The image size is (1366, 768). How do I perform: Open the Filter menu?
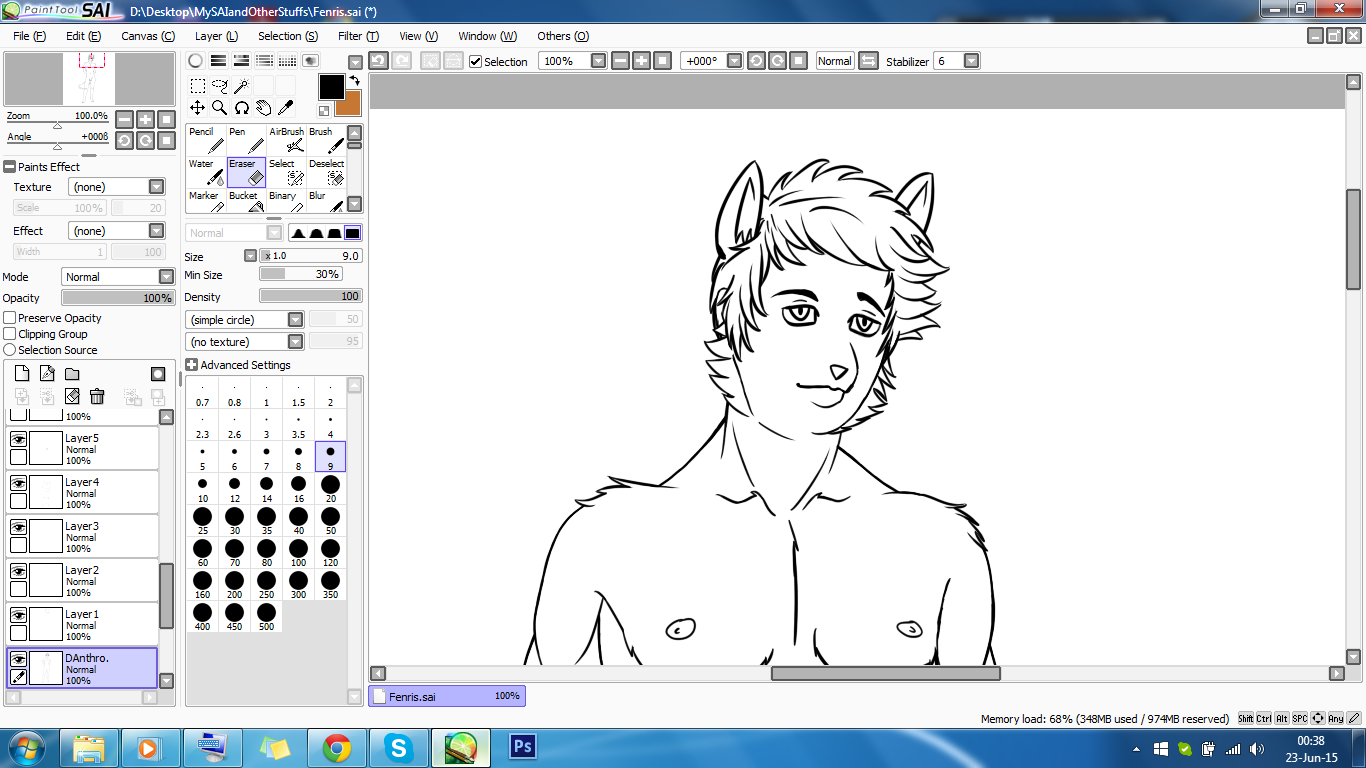[x=358, y=36]
